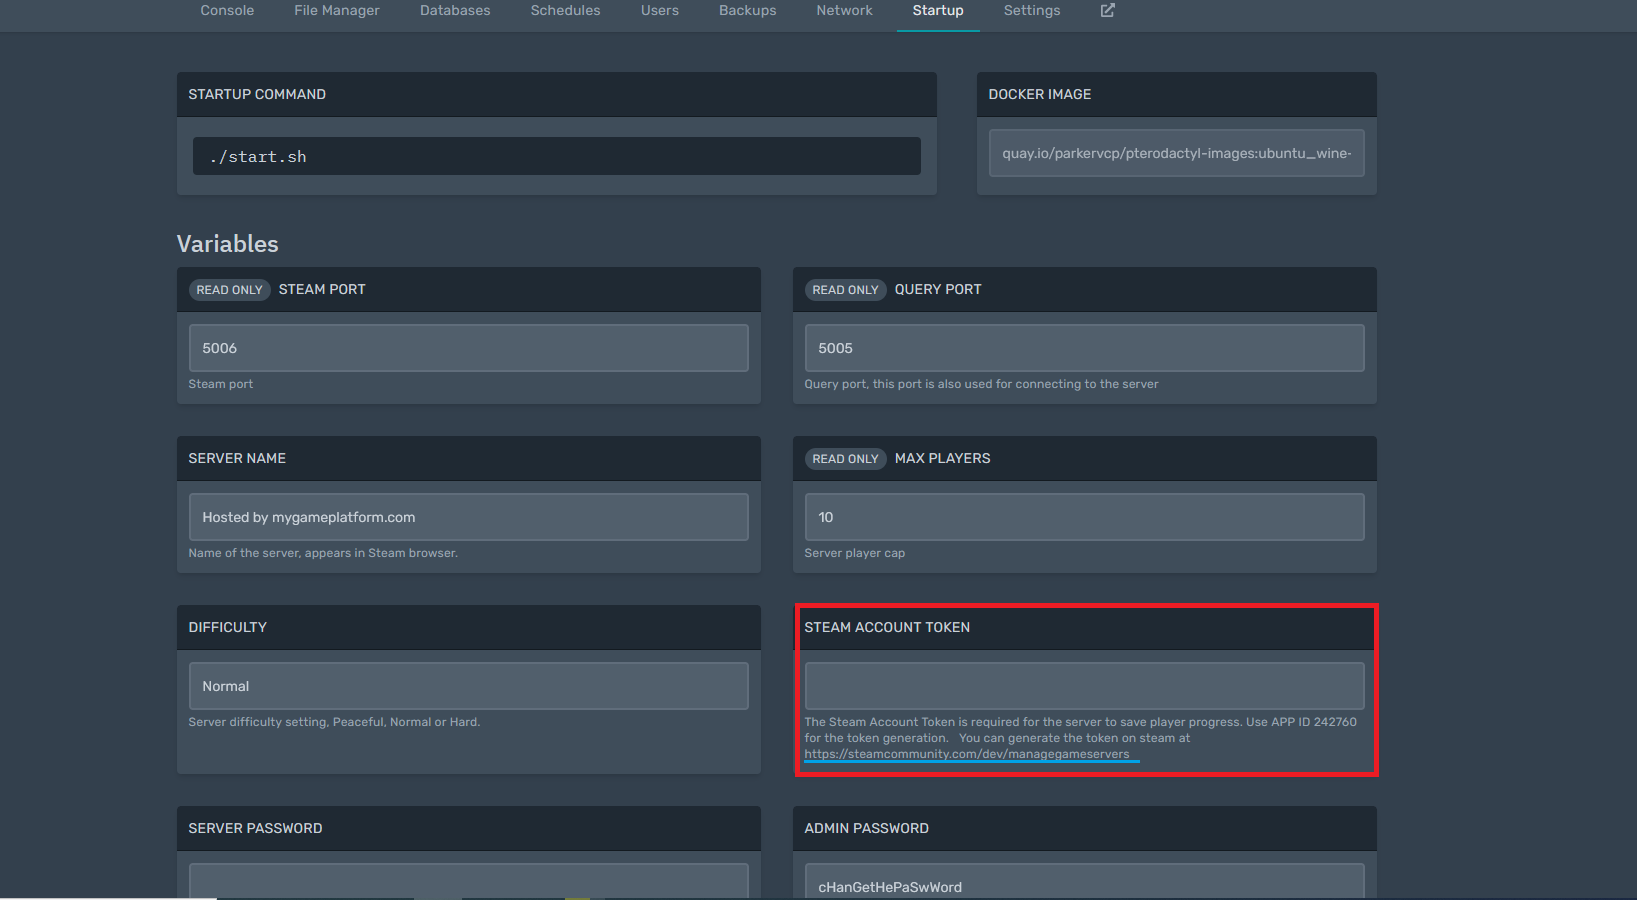This screenshot has height=900, width=1637.
Task: Open the external link icon in nav bar
Action: coord(1107,10)
